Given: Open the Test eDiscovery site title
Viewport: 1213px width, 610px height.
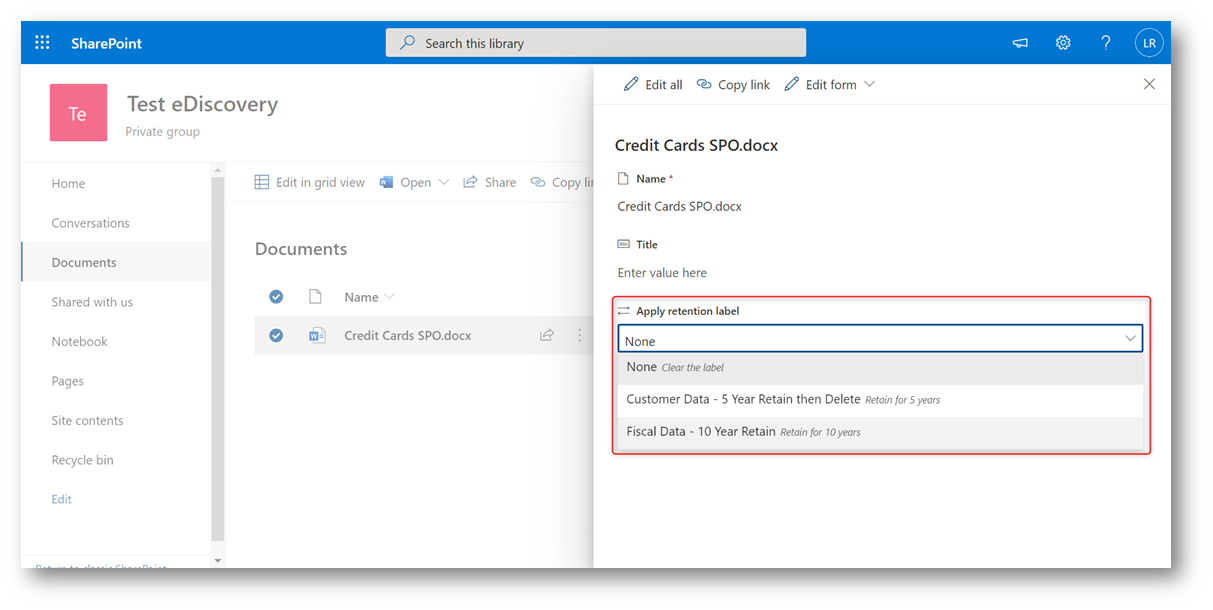Looking at the screenshot, I should pyautogui.click(x=202, y=104).
